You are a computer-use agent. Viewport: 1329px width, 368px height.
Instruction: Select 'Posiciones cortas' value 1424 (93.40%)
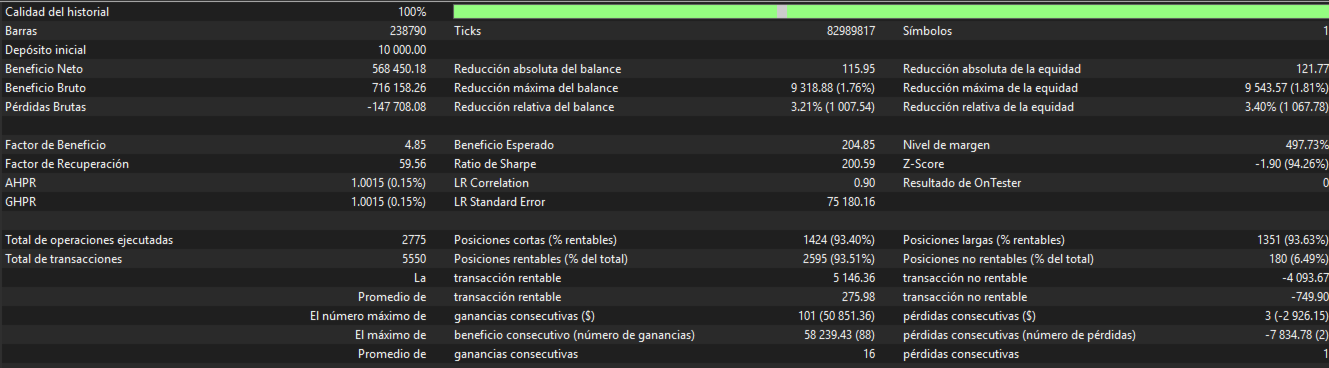click(x=838, y=240)
